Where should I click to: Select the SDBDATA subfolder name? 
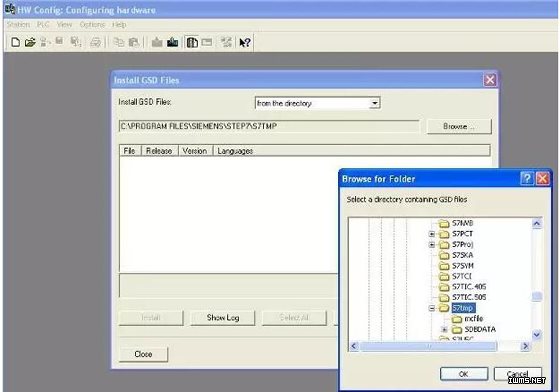pyautogui.click(x=480, y=329)
